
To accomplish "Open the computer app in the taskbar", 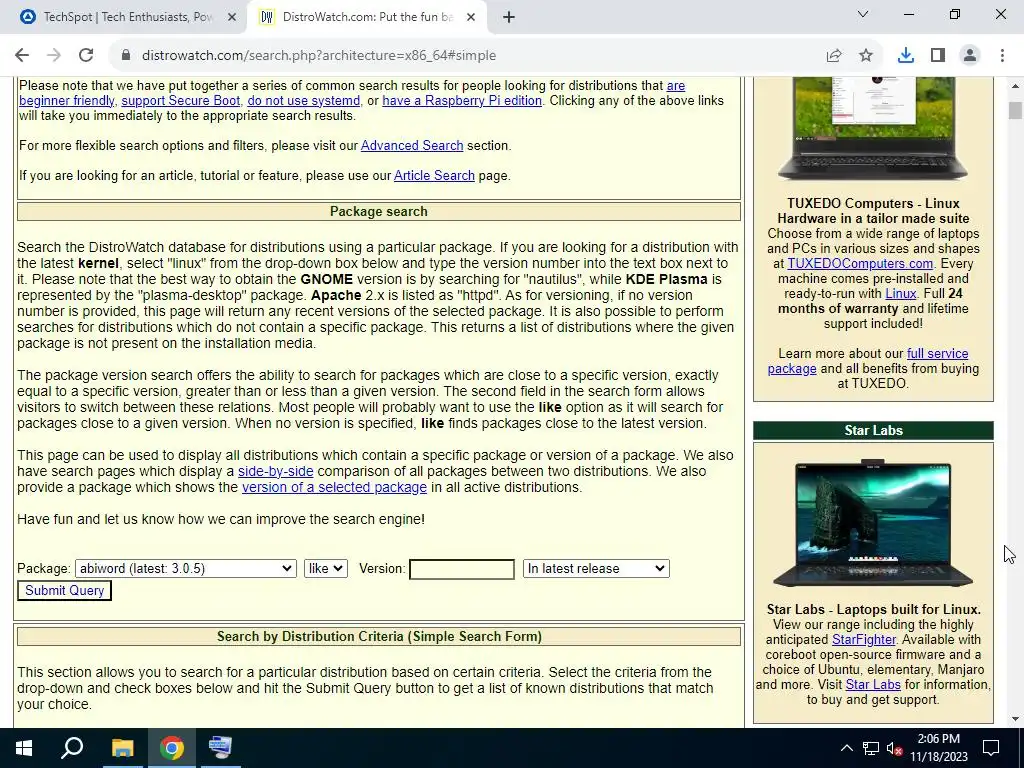I will [x=220, y=748].
